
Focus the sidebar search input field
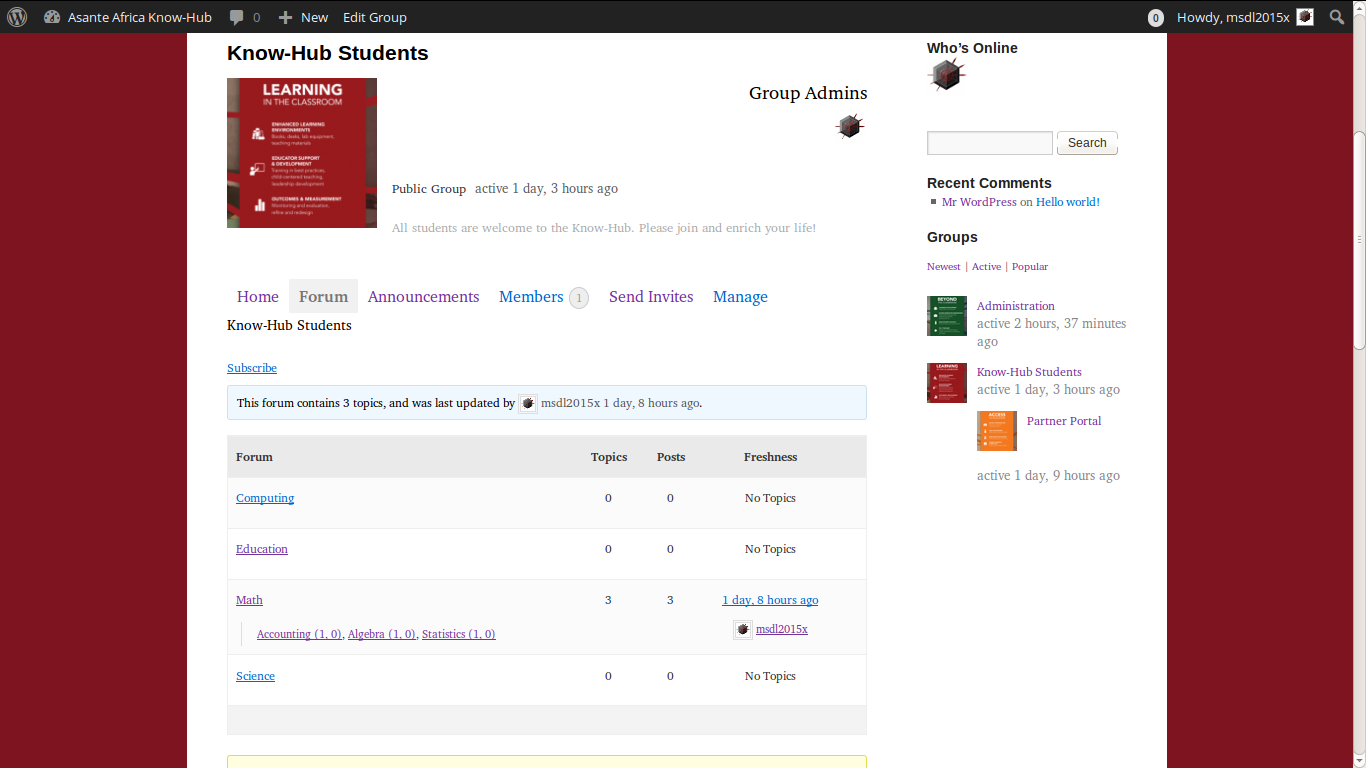coord(990,143)
